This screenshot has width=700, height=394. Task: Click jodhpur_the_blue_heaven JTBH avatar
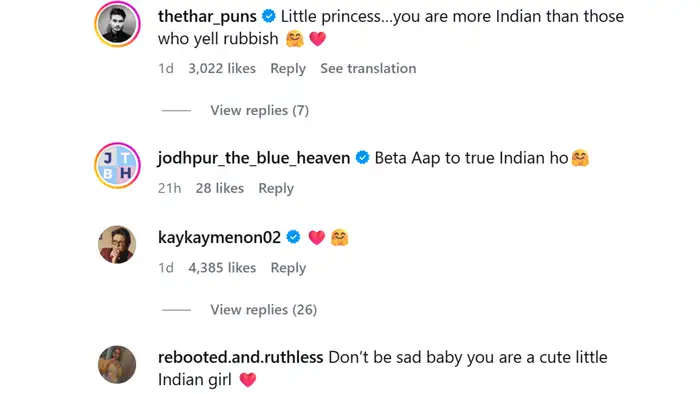pyautogui.click(x=117, y=165)
